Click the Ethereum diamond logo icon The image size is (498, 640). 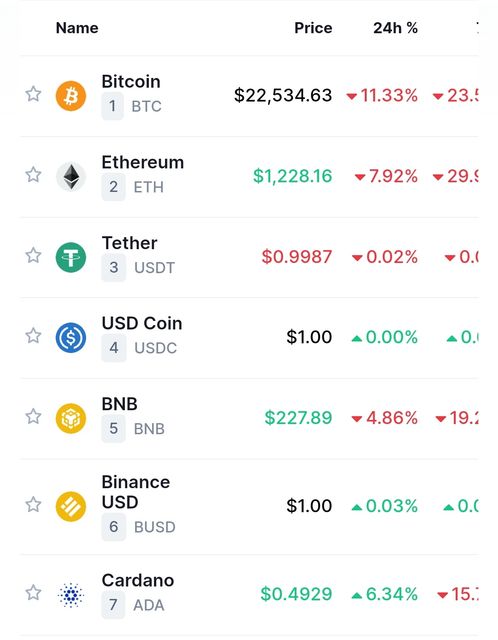pos(71,177)
